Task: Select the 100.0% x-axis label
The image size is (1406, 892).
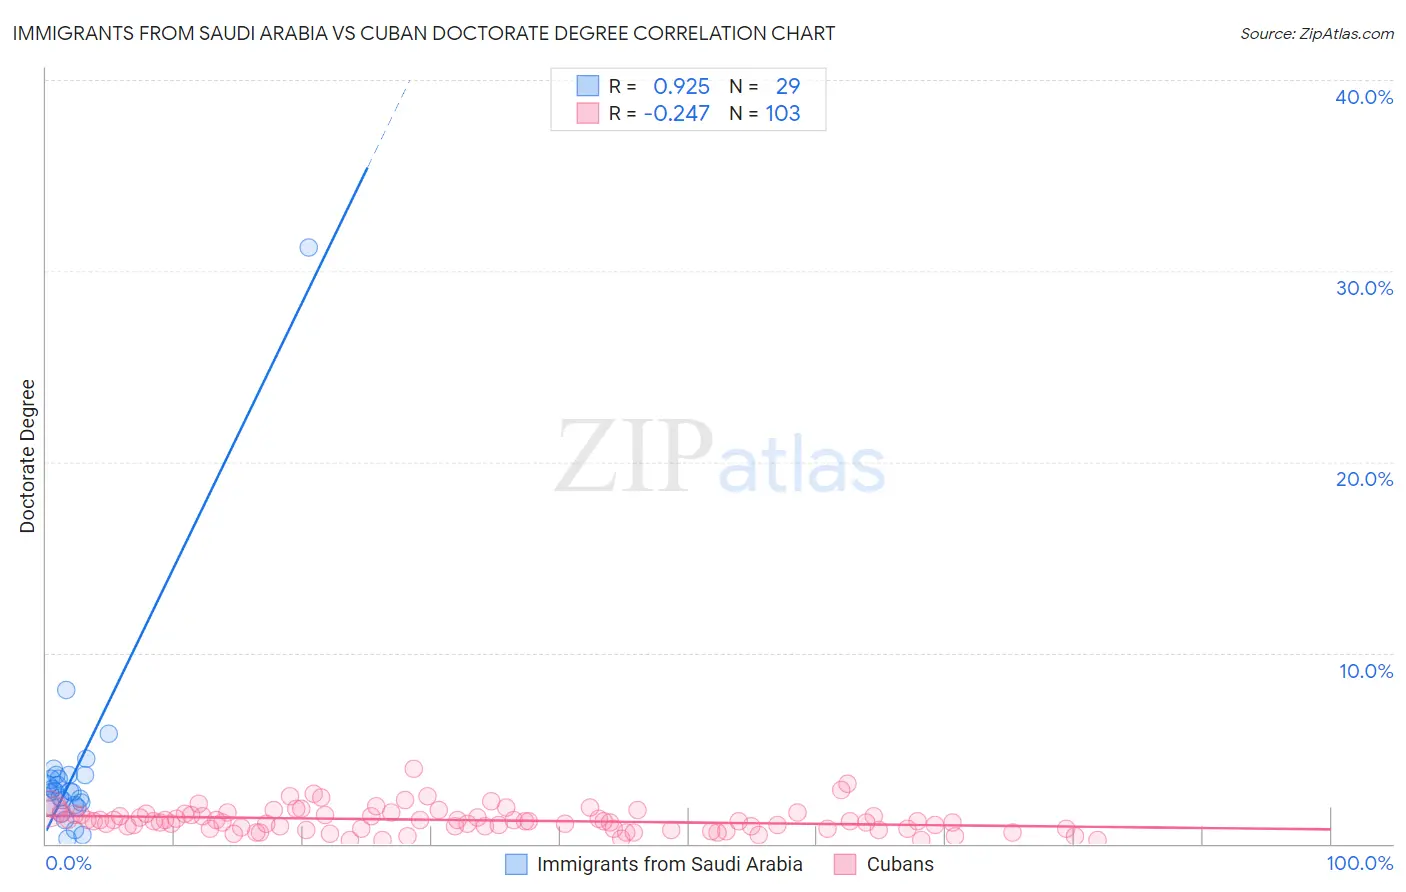Action: point(1359,863)
